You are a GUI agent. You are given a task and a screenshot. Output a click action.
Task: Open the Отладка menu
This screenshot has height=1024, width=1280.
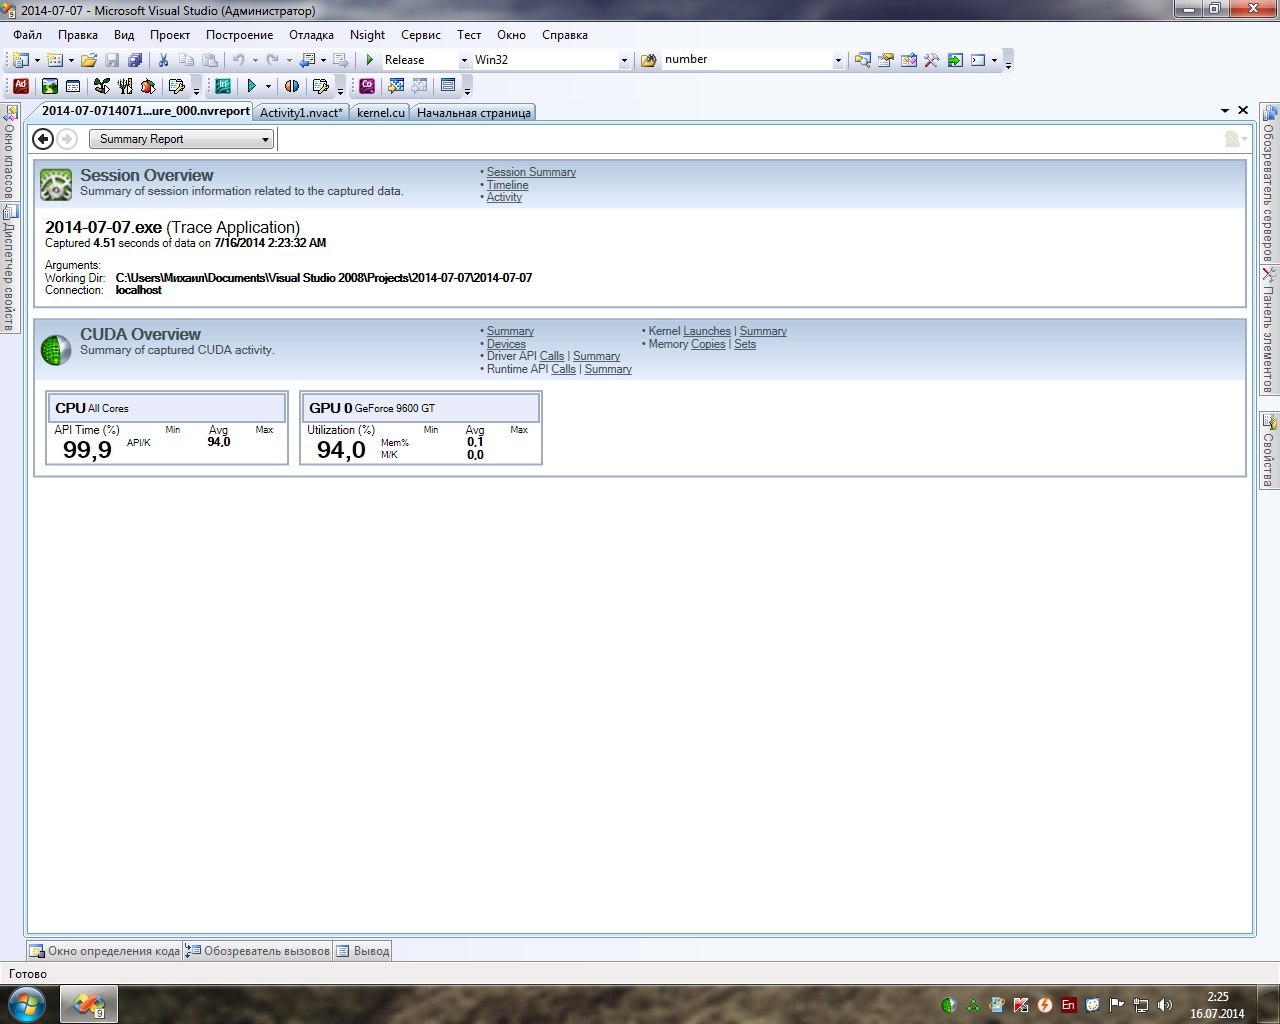(312, 35)
